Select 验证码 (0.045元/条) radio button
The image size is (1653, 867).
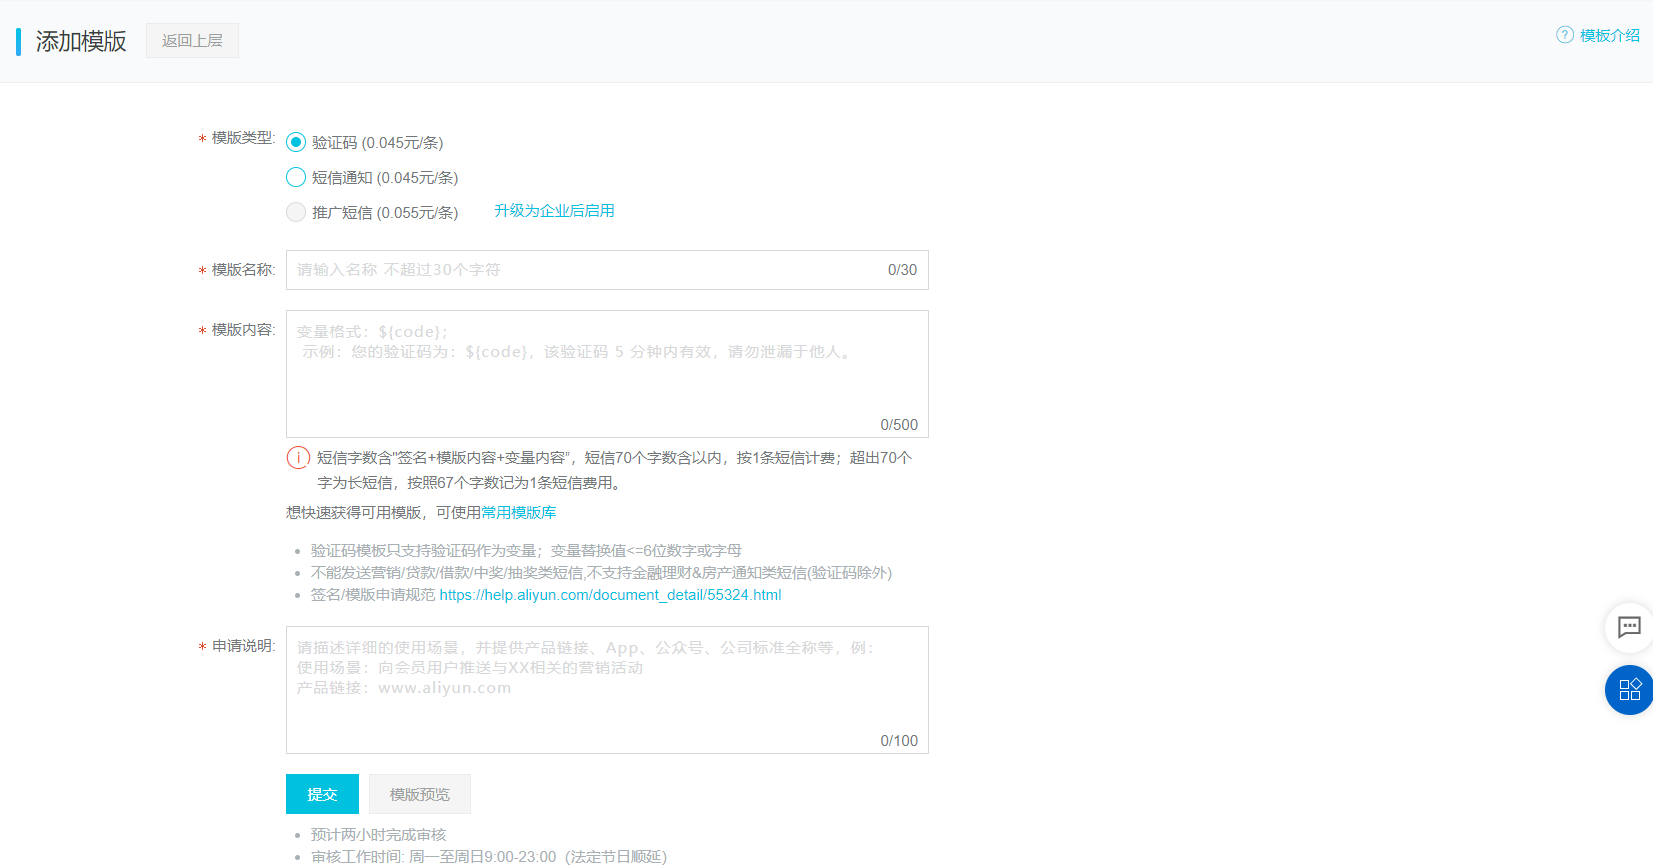click(296, 142)
